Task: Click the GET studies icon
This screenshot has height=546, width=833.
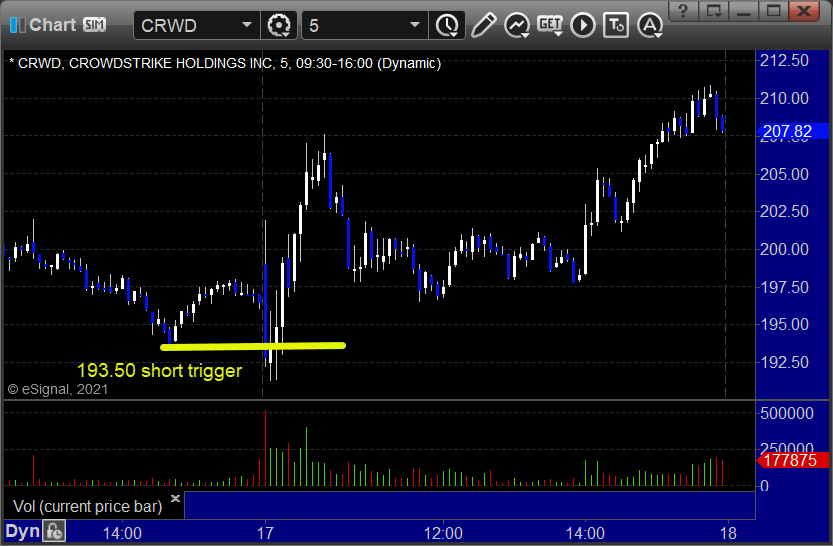Action: click(x=550, y=25)
